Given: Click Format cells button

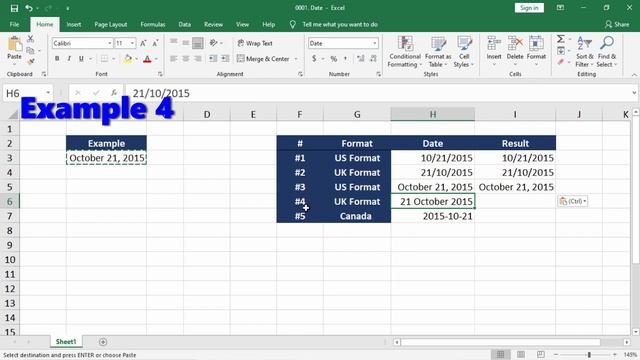Looking at the screenshot, I should pos(536,52).
